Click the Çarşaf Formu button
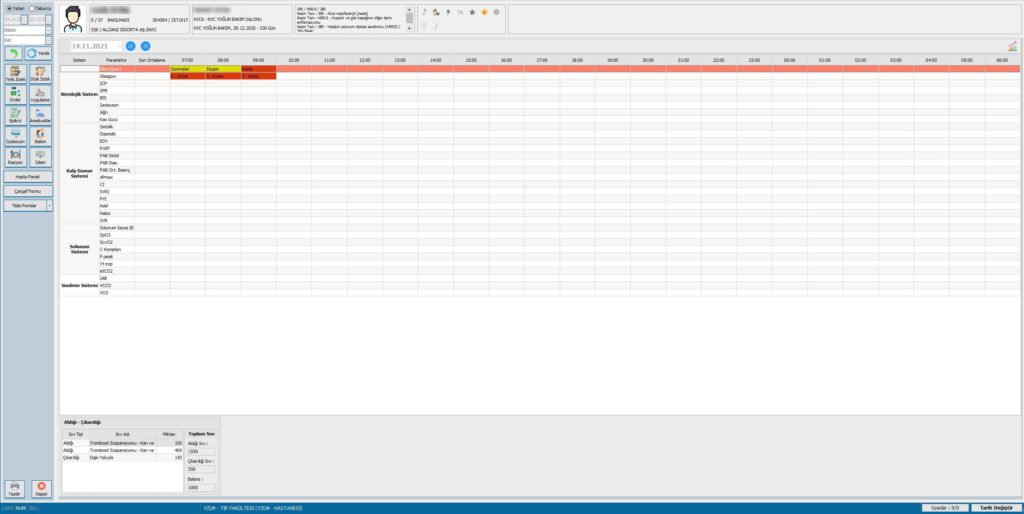The image size is (1024, 514). click(x=28, y=191)
